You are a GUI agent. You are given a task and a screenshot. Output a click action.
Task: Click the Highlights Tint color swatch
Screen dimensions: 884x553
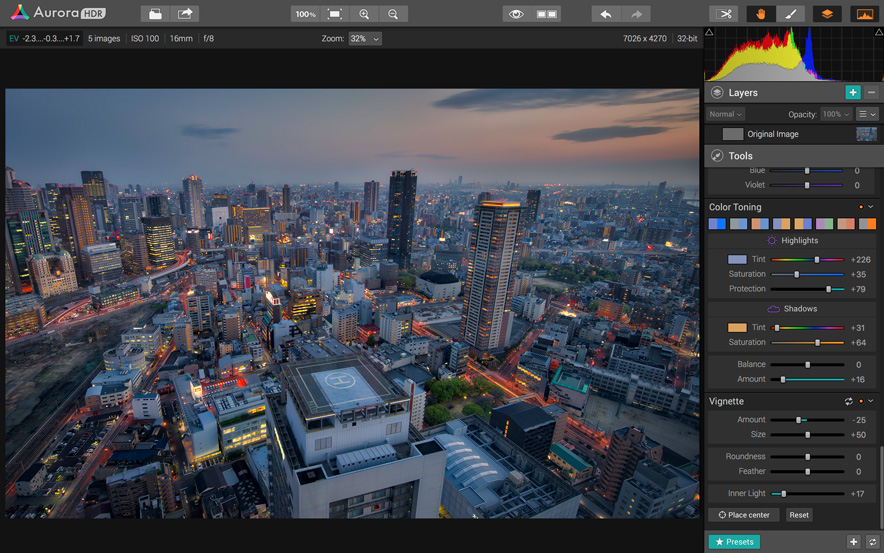coord(737,259)
